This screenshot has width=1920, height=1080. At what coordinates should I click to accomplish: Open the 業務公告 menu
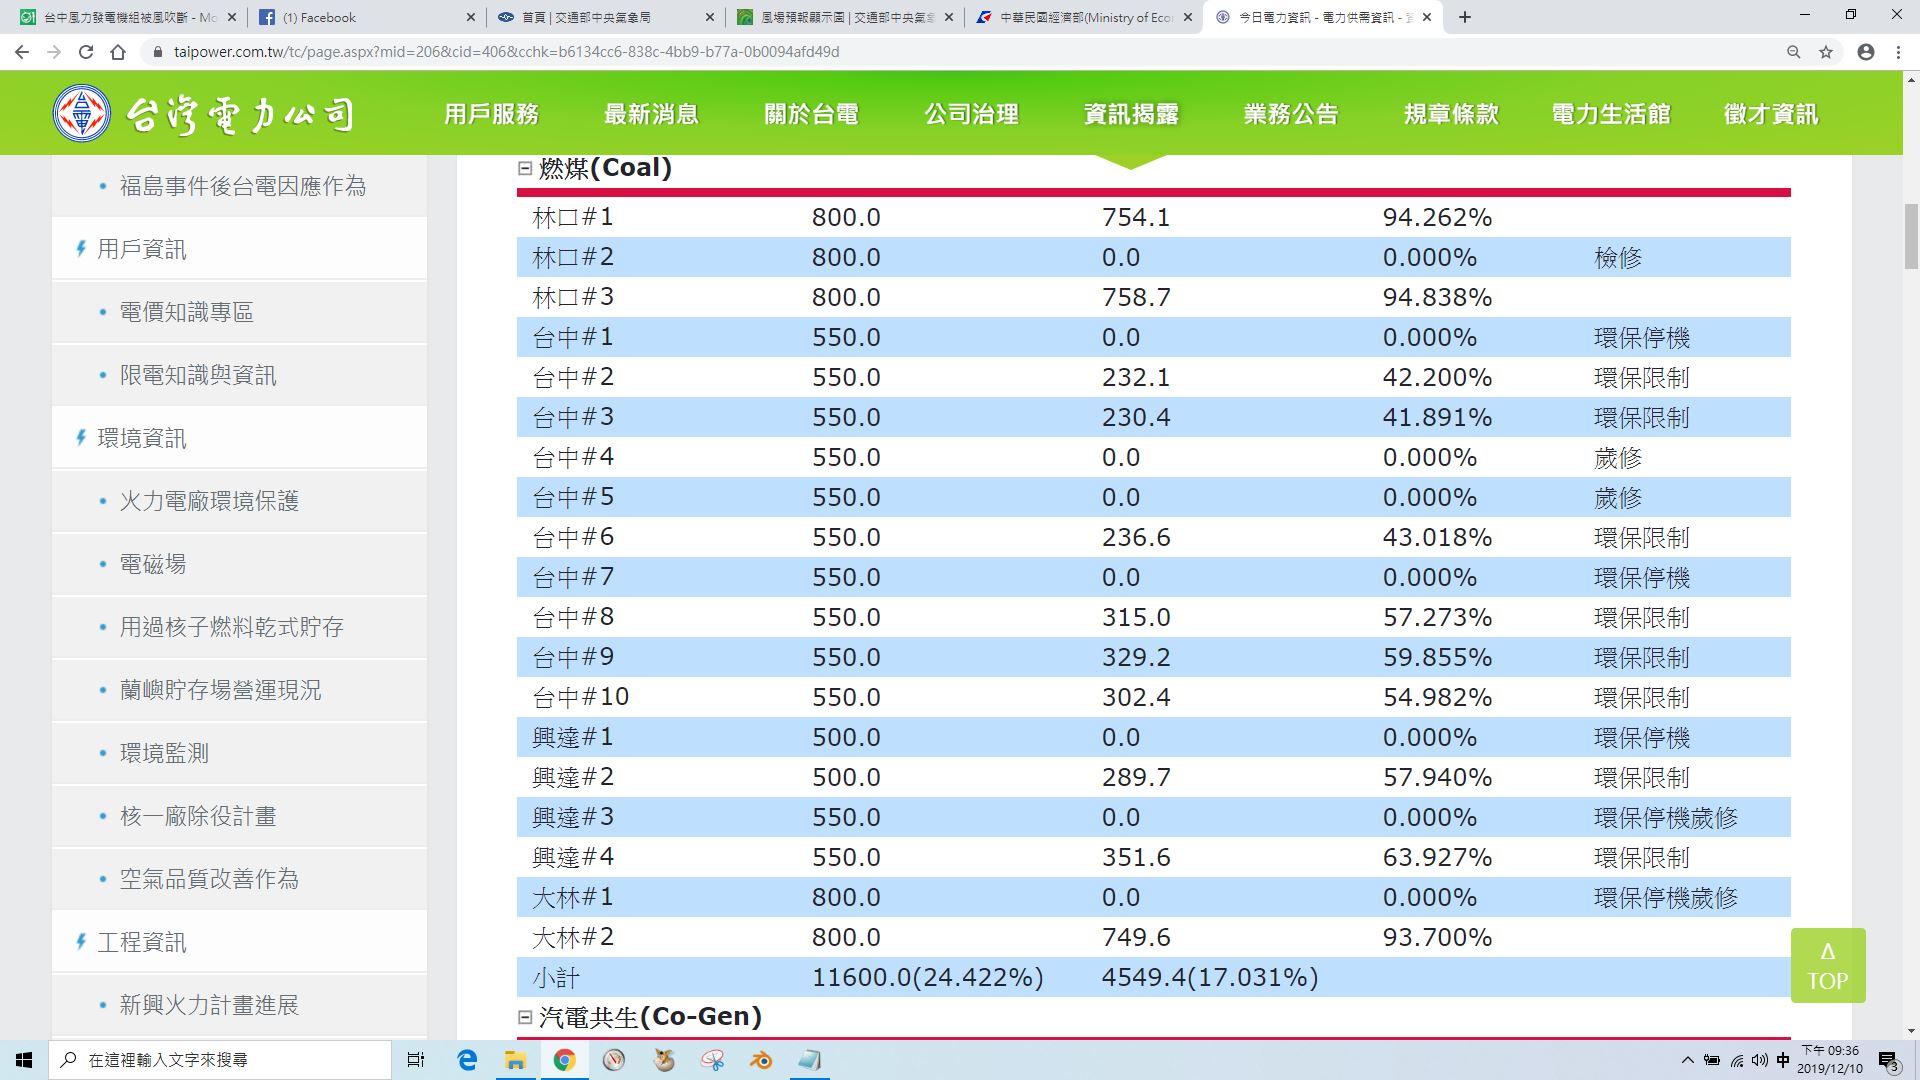coord(1291,114)
